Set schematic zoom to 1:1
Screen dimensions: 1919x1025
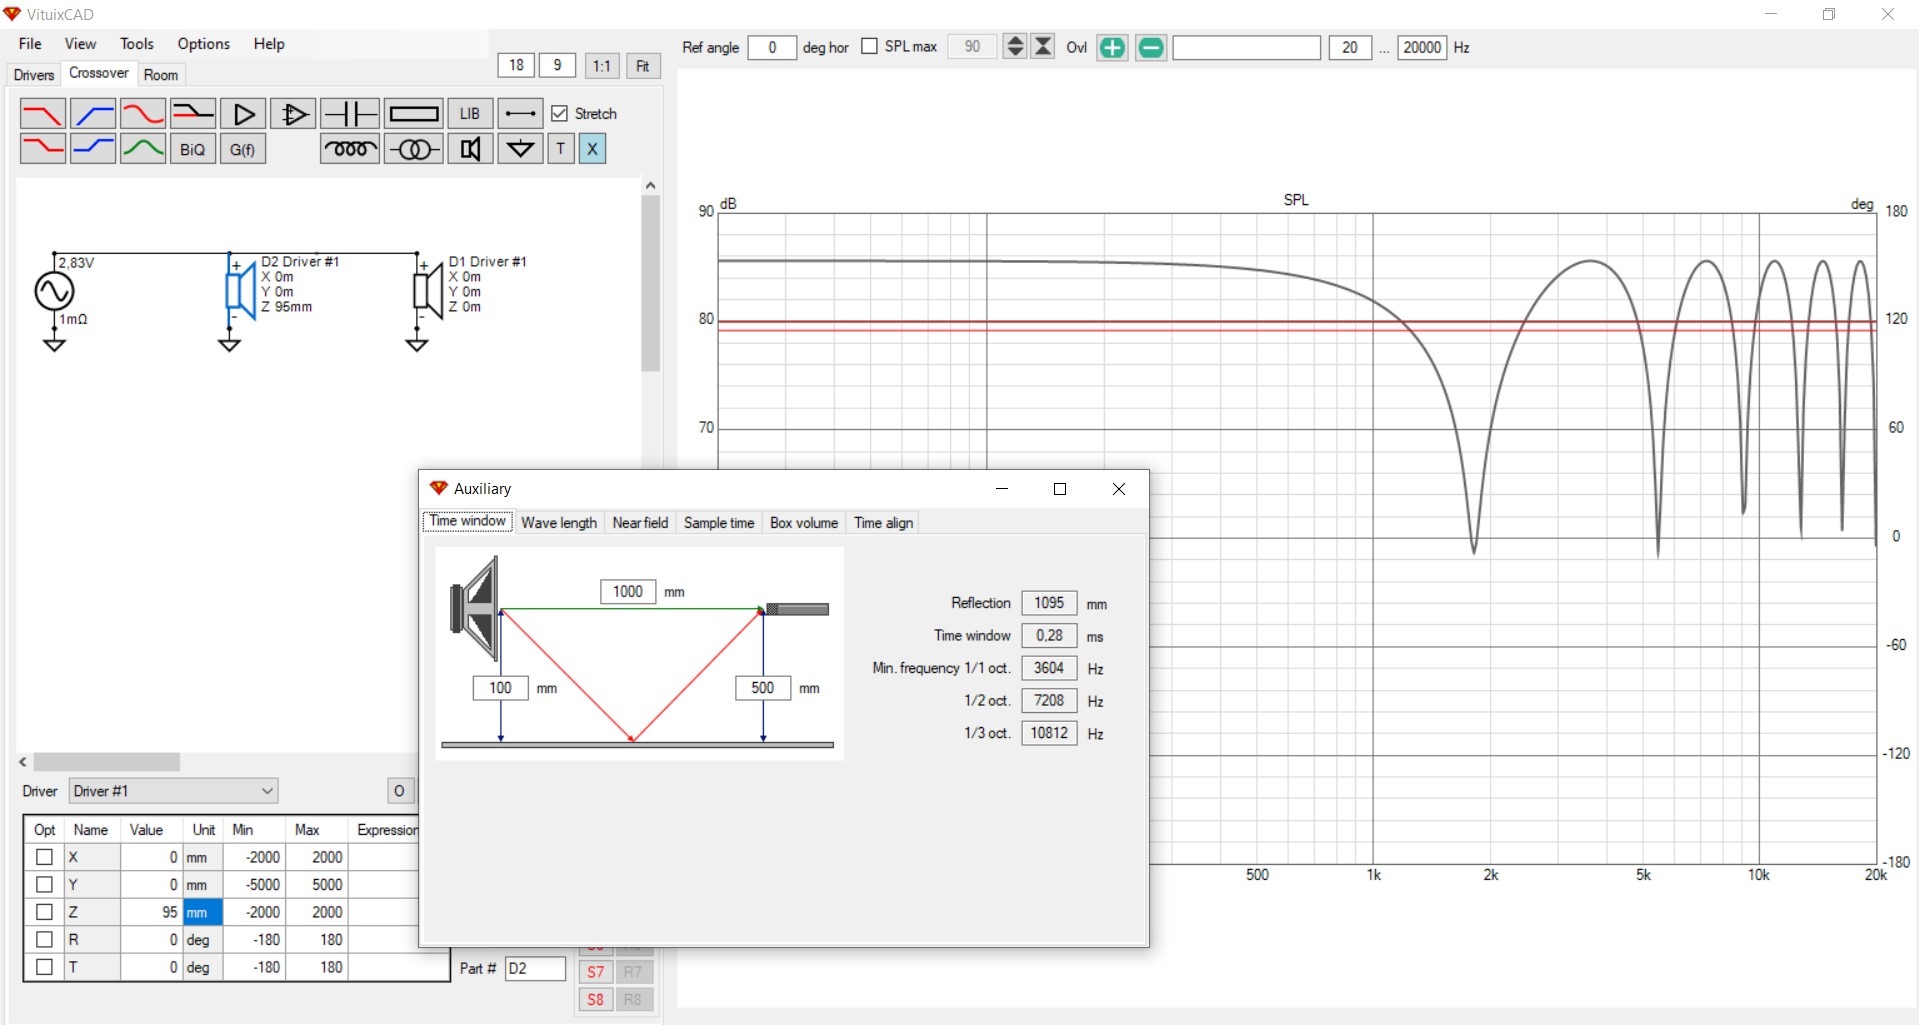click(x=601, y=66)
